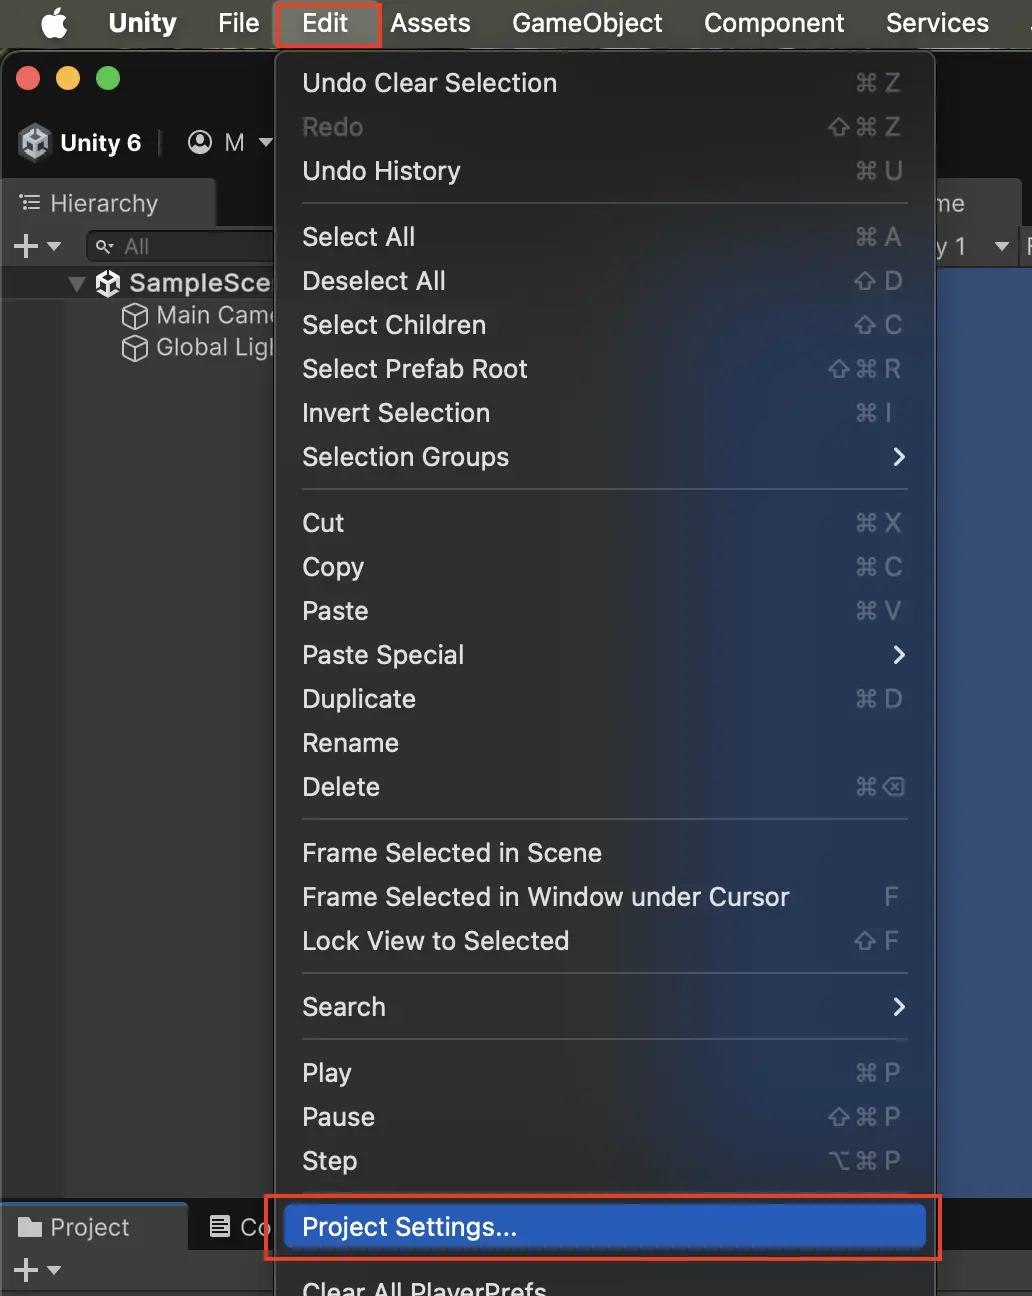Choose Clear All PlayerPrefs
1032x1296 pixels.
coord(604,1285)
